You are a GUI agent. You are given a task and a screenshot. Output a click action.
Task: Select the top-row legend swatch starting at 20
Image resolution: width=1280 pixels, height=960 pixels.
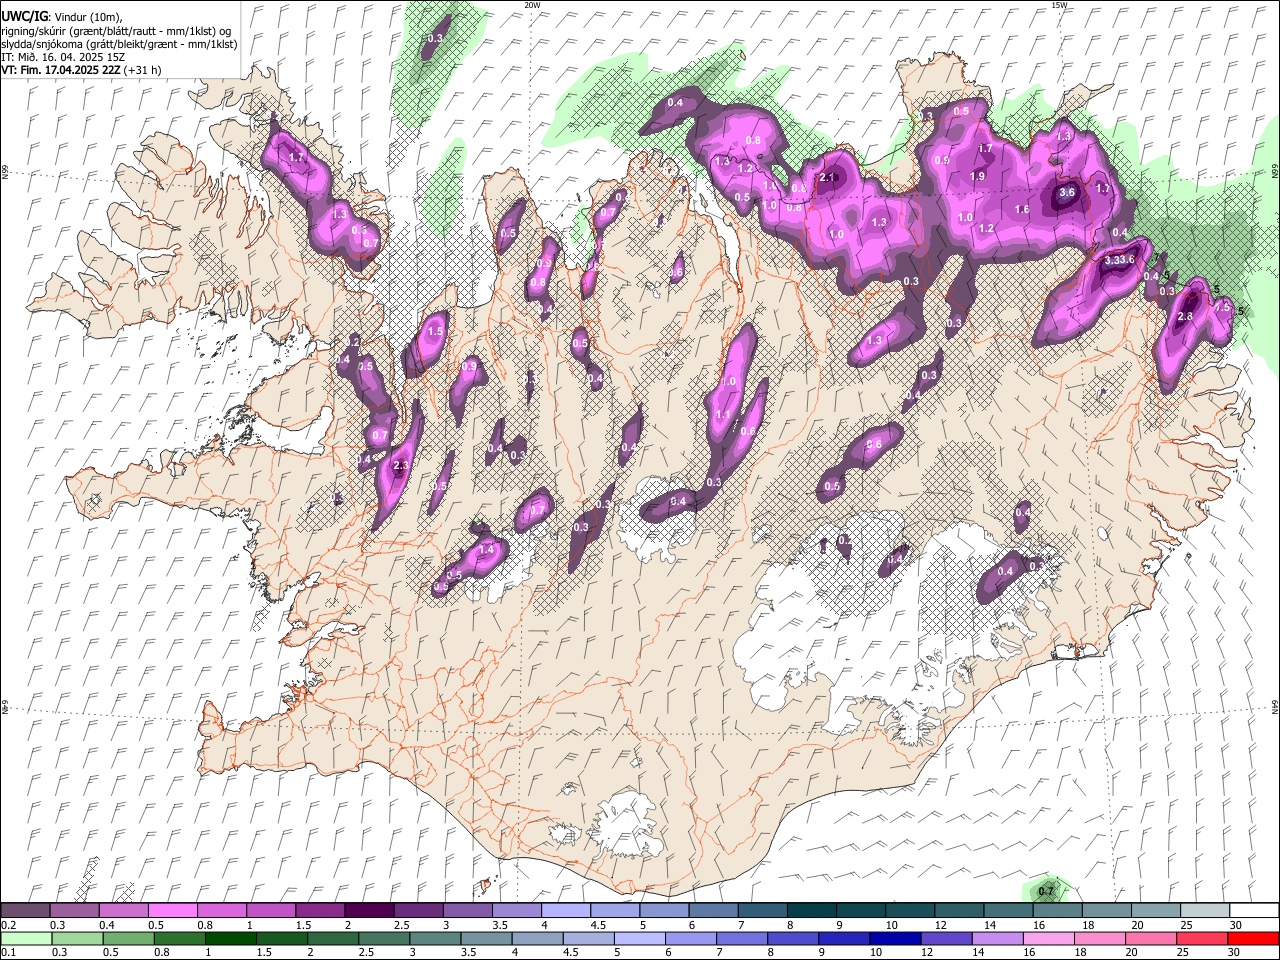[1157, 910]
